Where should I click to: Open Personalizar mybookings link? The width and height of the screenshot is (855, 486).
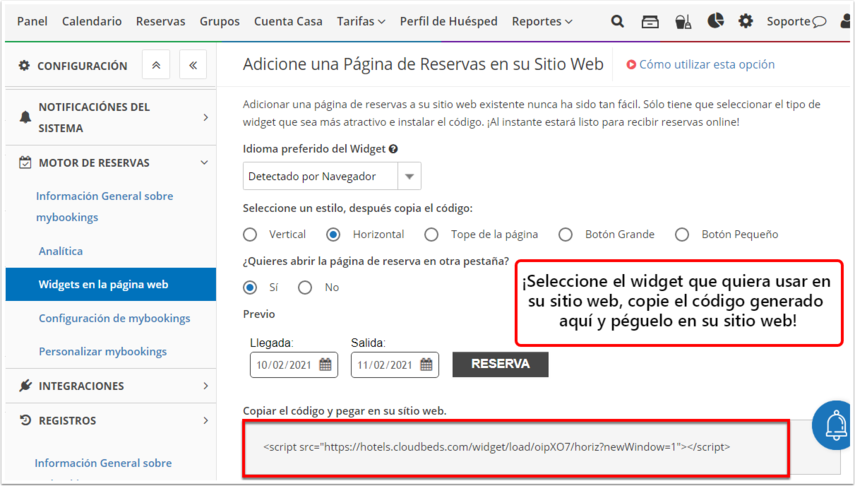point(103,351)
